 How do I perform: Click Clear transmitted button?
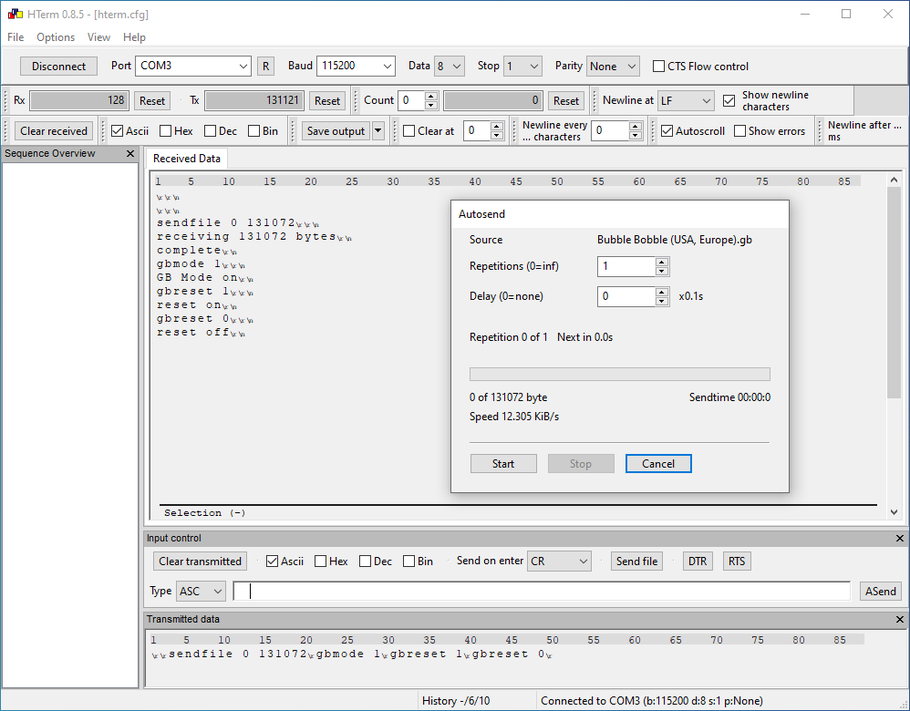[200, 561]
